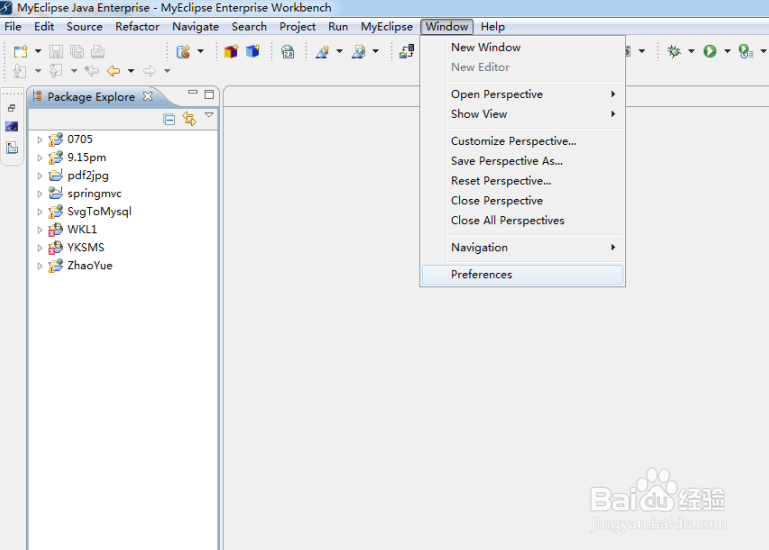Open the Open Perspective submenu
The height and width of the screenshot is (550, 769).
tap(523, 94)
